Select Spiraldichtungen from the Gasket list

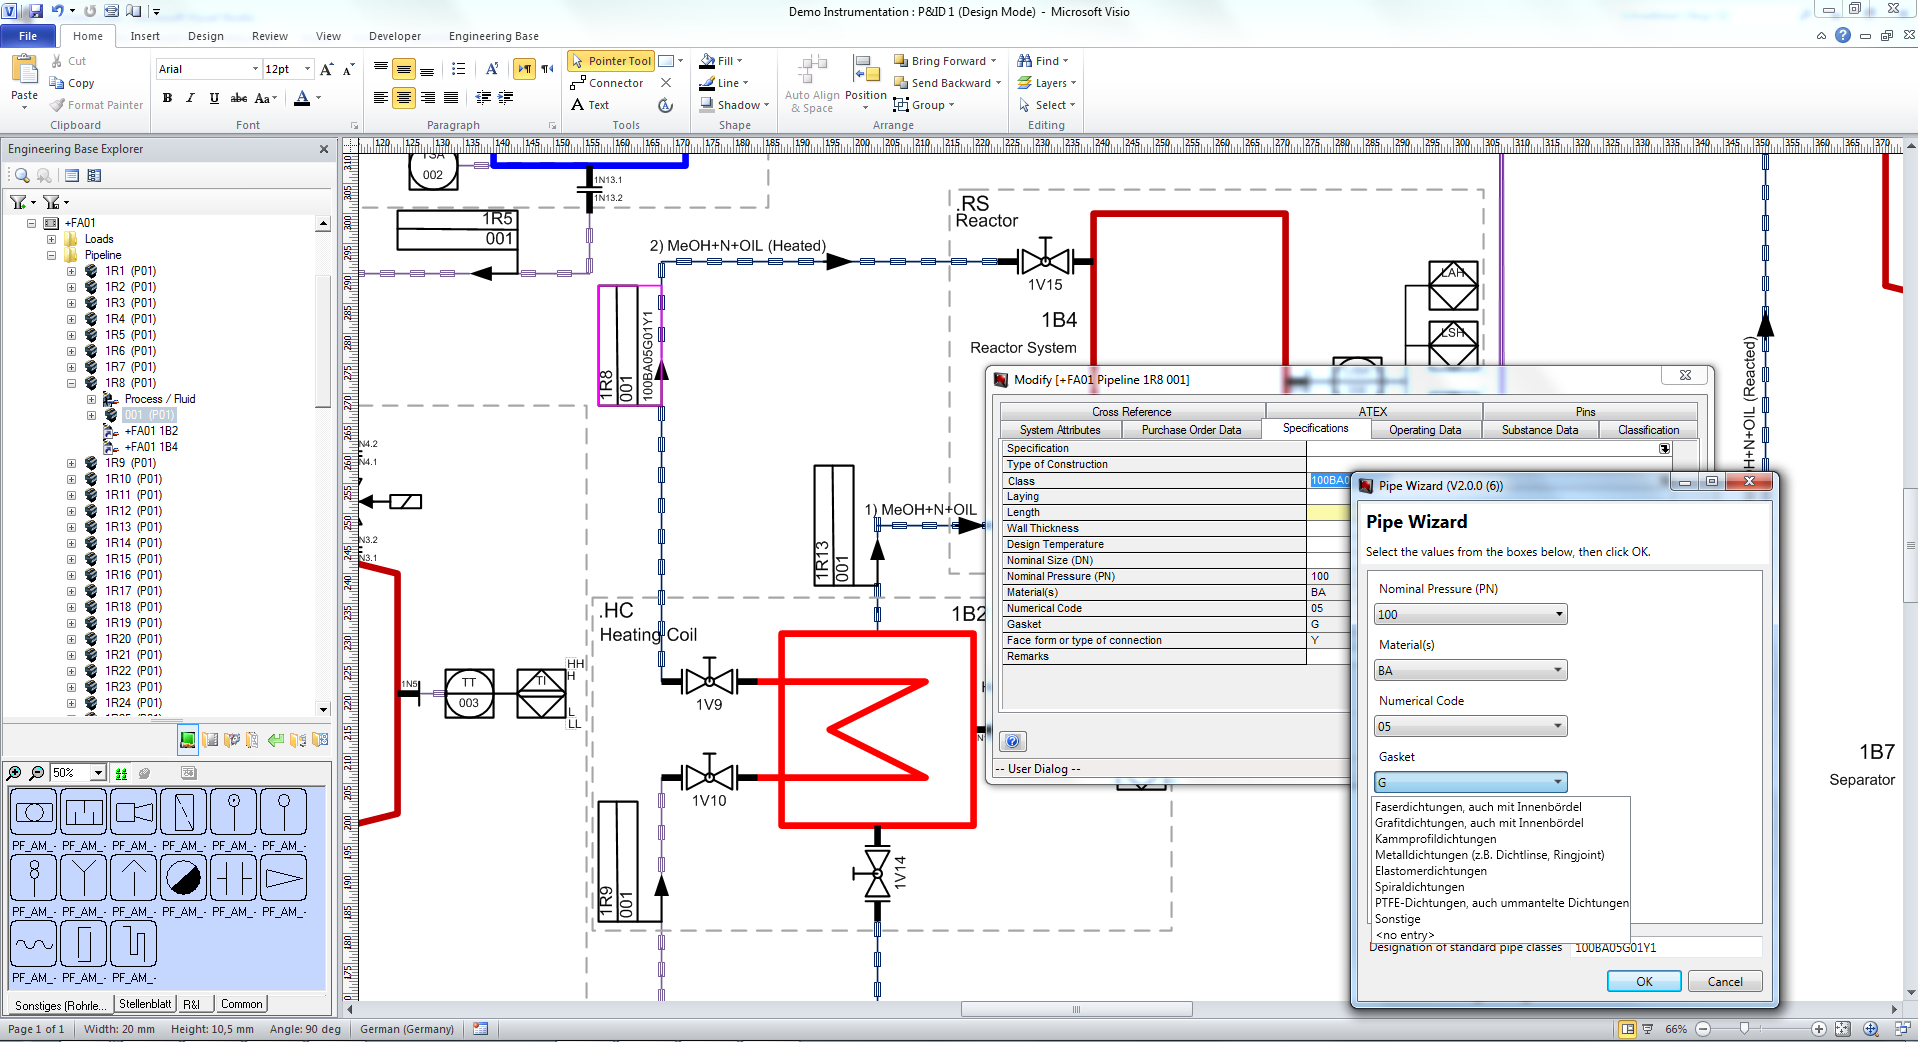[1419, 887]
